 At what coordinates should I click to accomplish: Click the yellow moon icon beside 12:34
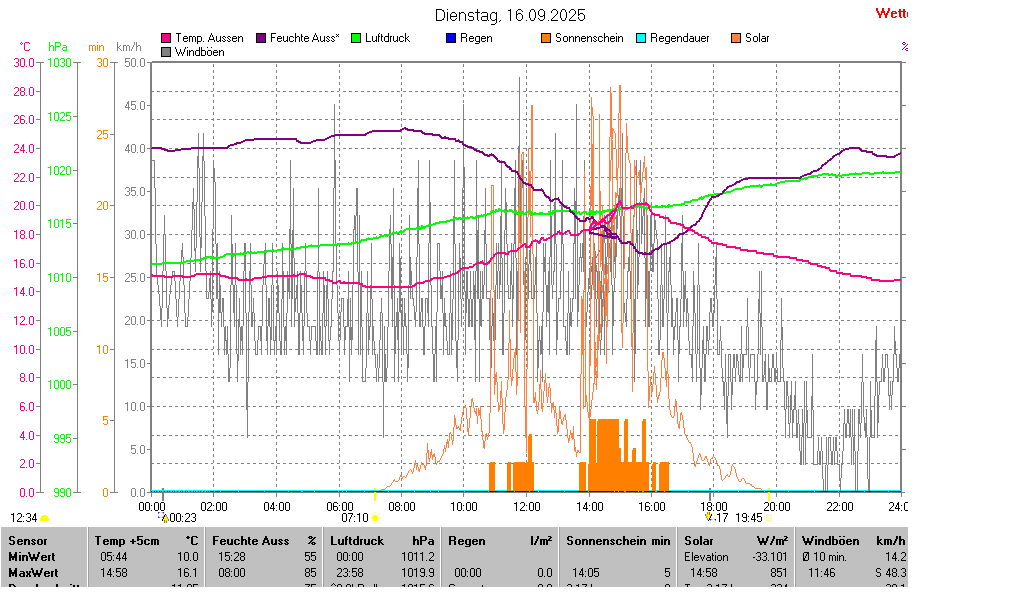(45, 518)
